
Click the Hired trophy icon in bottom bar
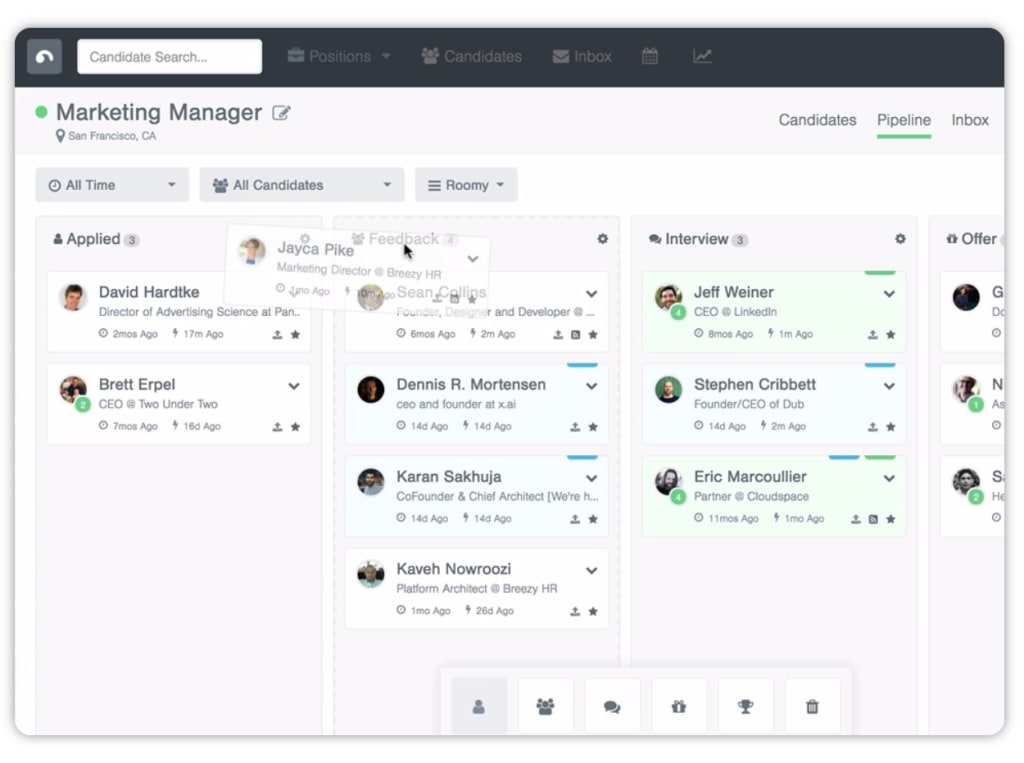[x=746, y=706]
